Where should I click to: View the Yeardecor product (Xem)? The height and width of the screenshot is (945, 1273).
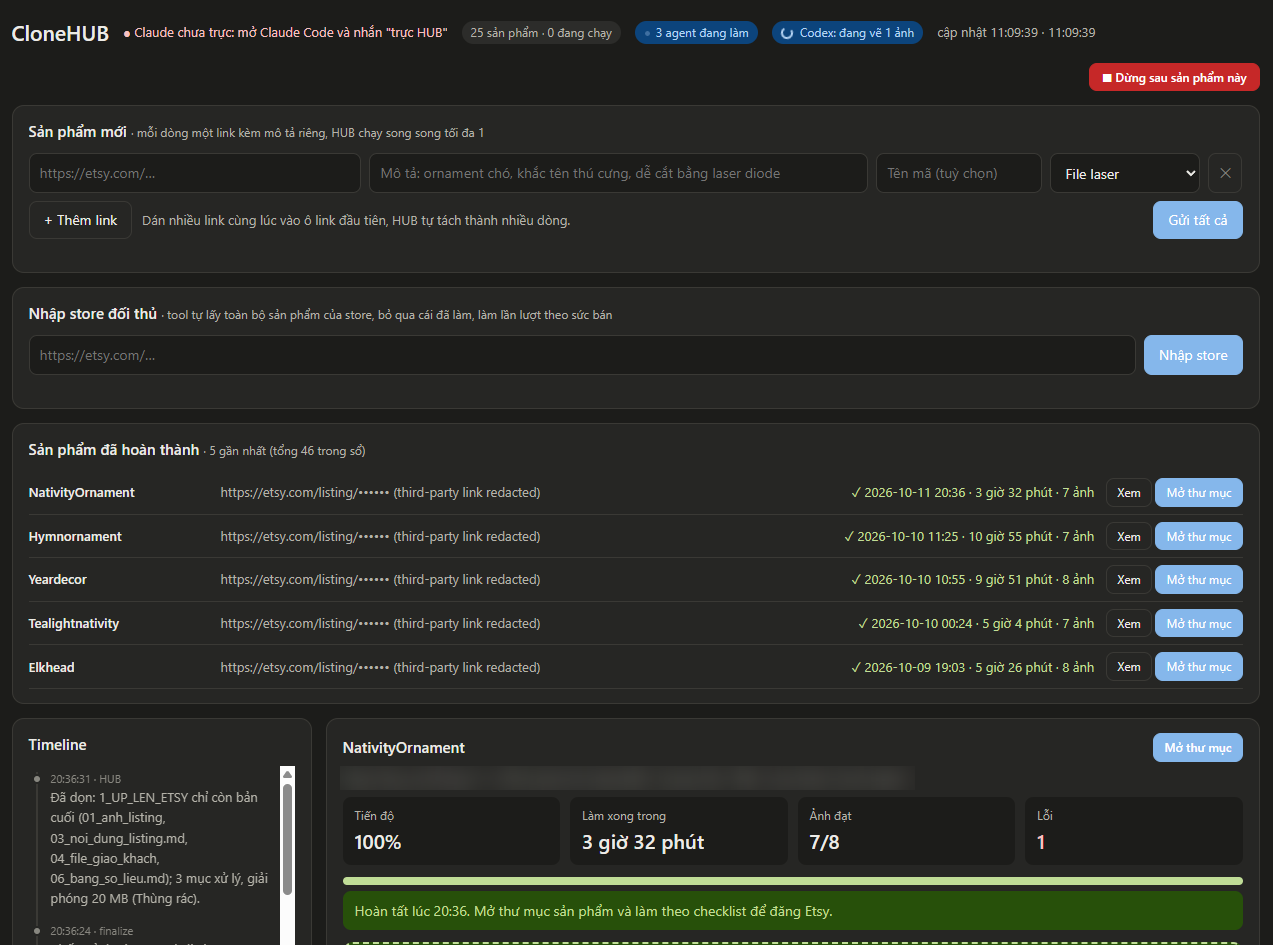point(1128,580)
